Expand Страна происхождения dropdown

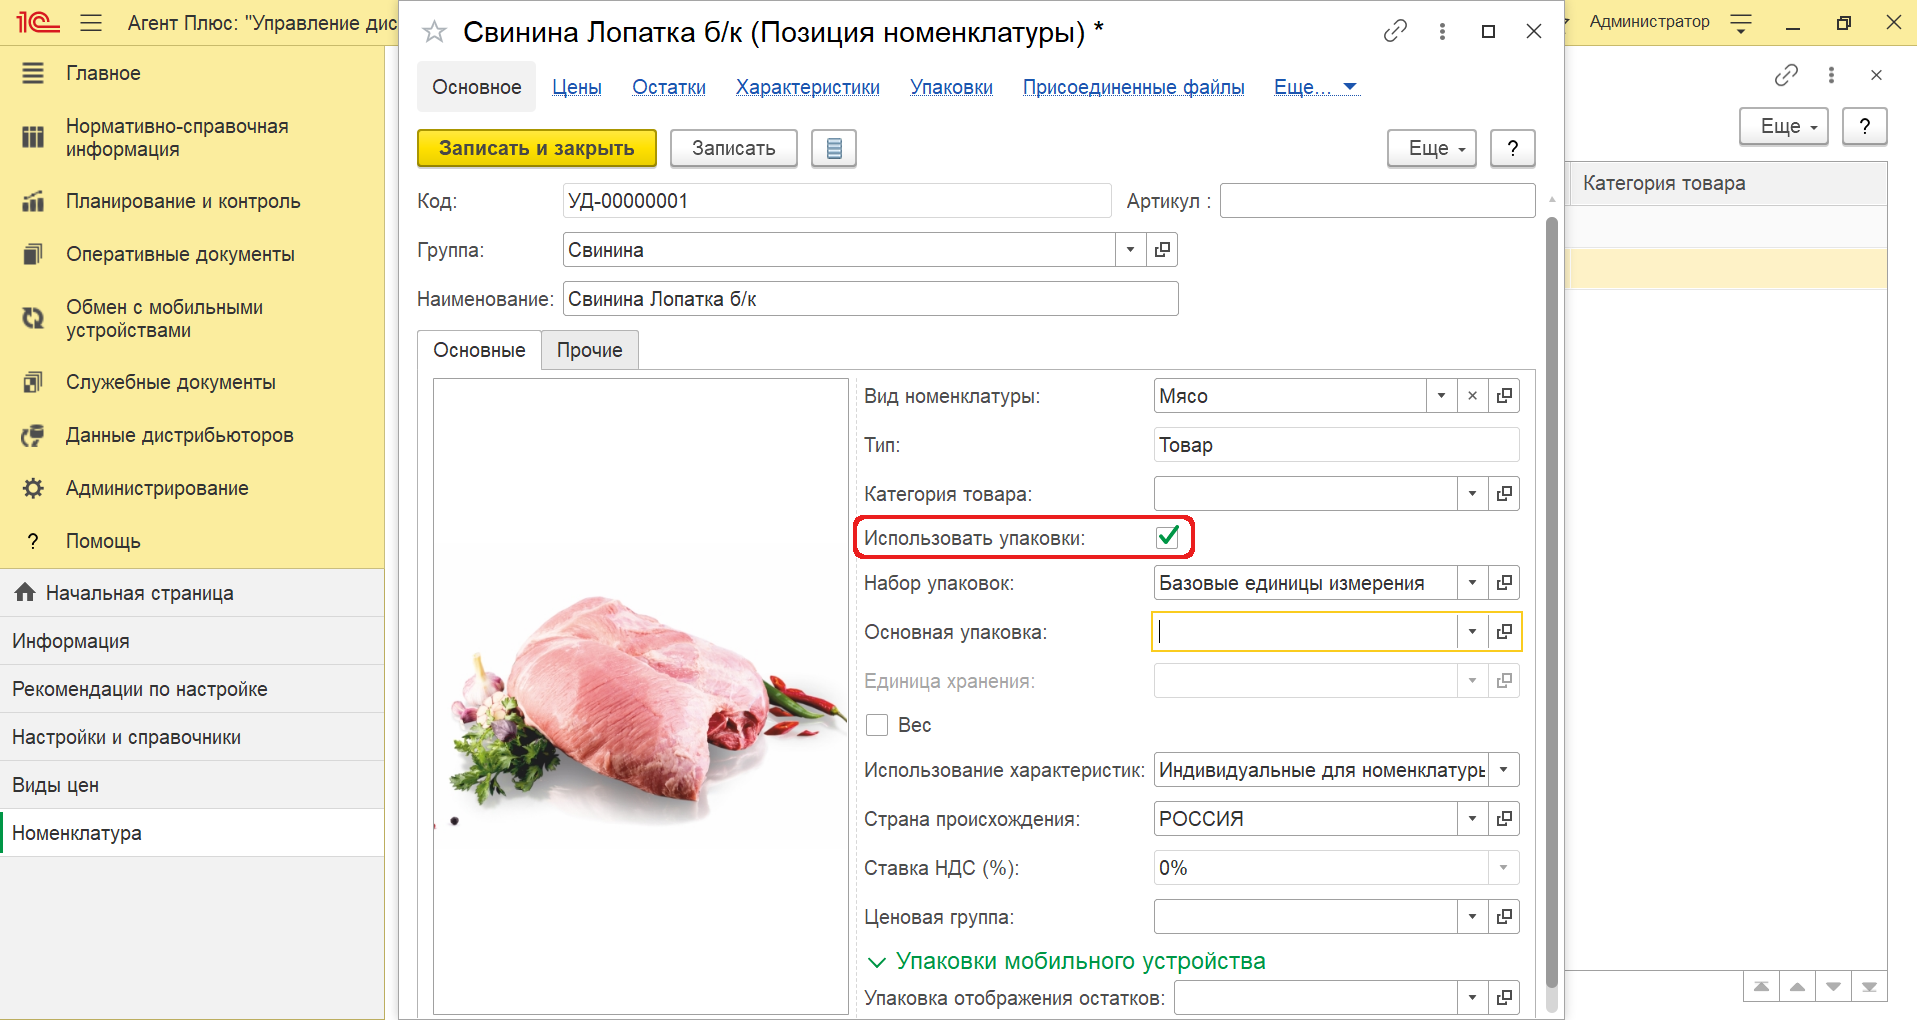pyautogui.click(x=1472, y=819)
